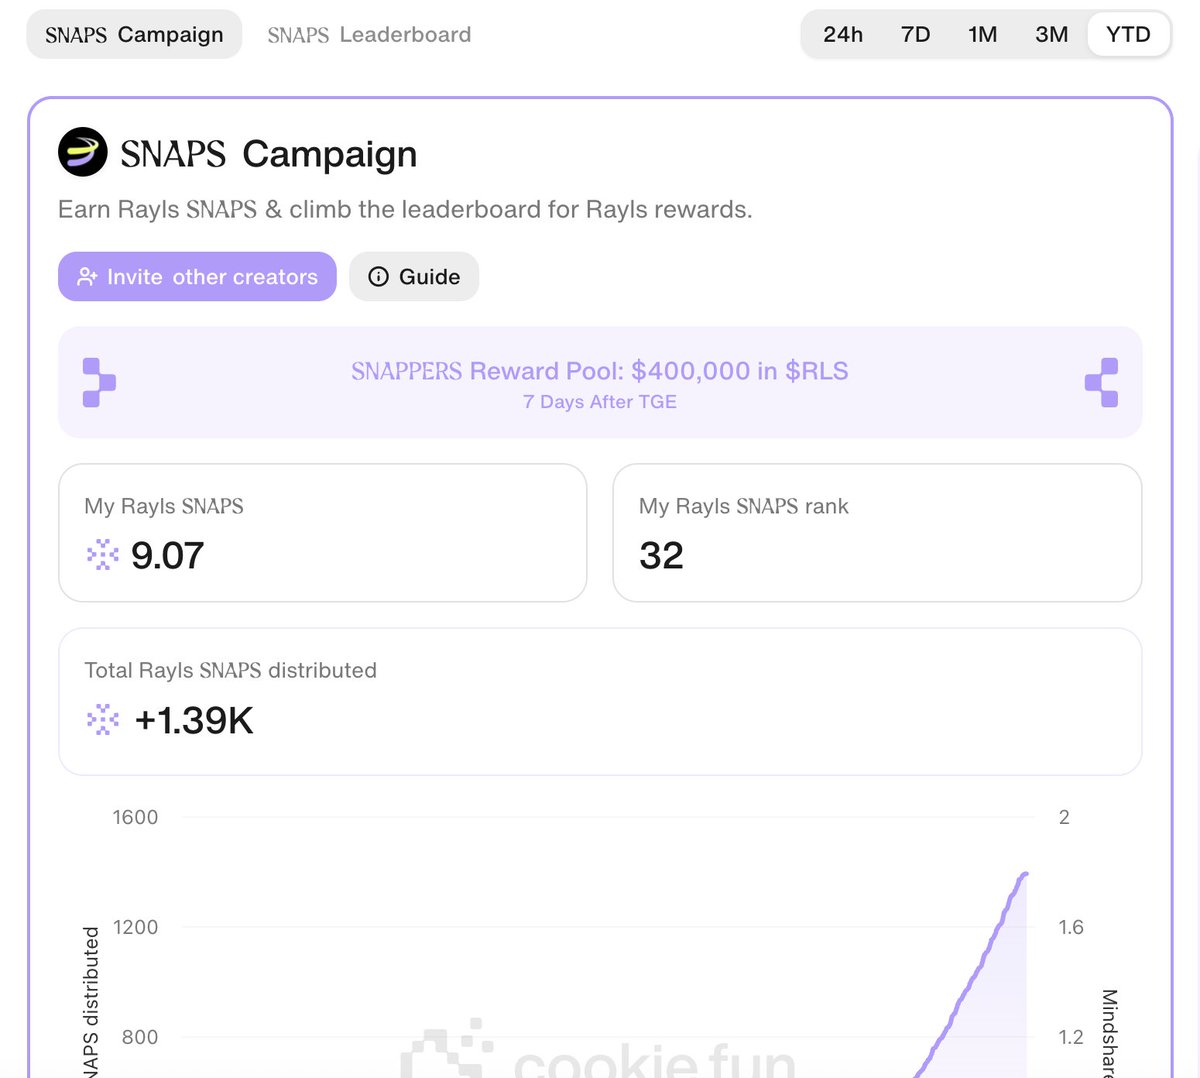Image resolution: width=1200 pixels, height=1078 pixels.
Task: Click the add-person icon in Invite button
Action: (87, 277)
